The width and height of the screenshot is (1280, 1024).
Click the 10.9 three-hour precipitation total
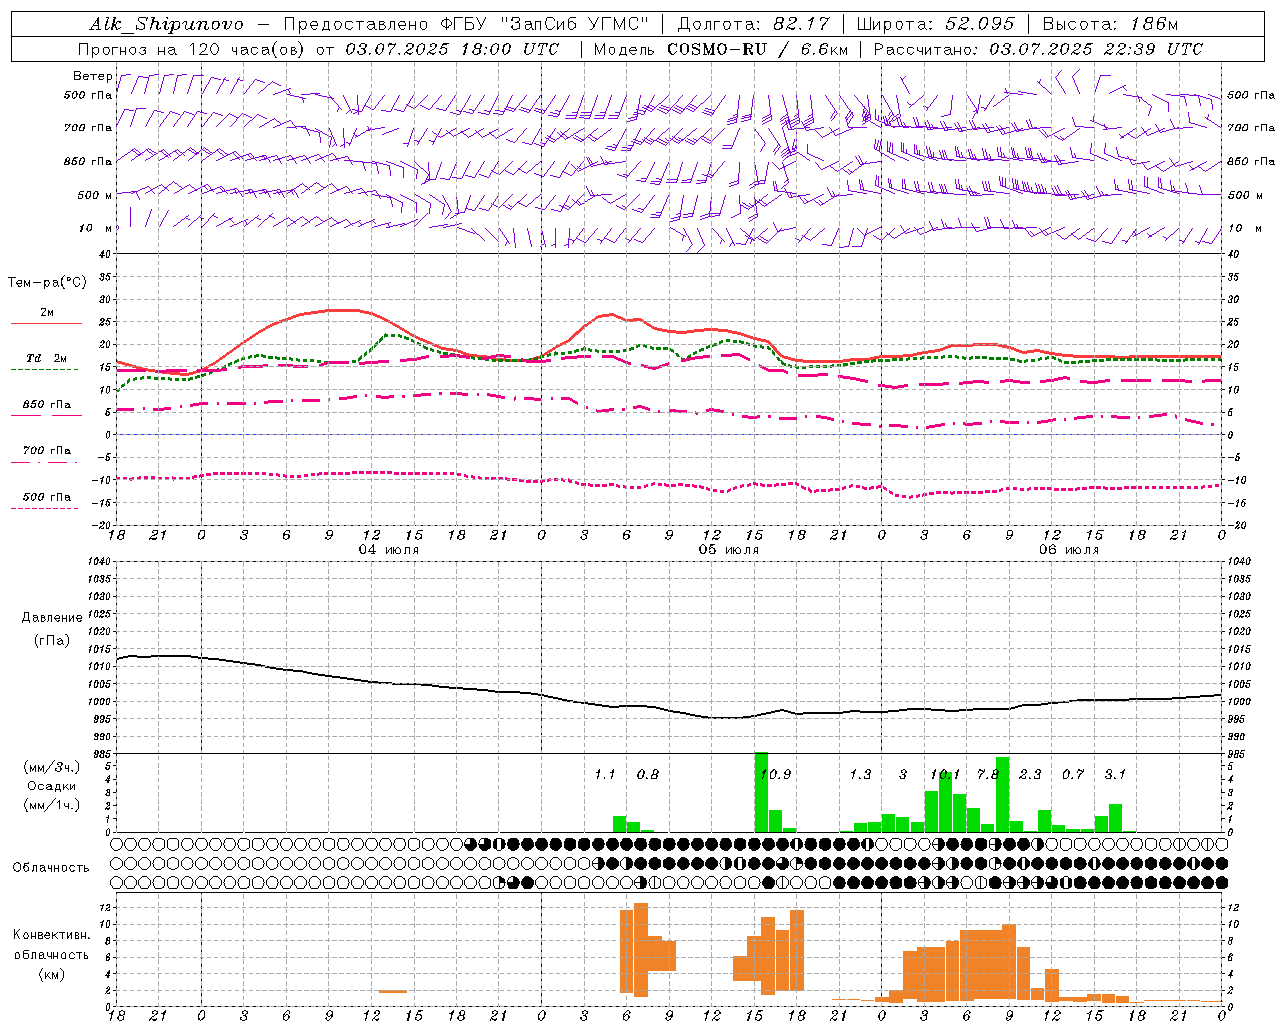tap(775, 774)
